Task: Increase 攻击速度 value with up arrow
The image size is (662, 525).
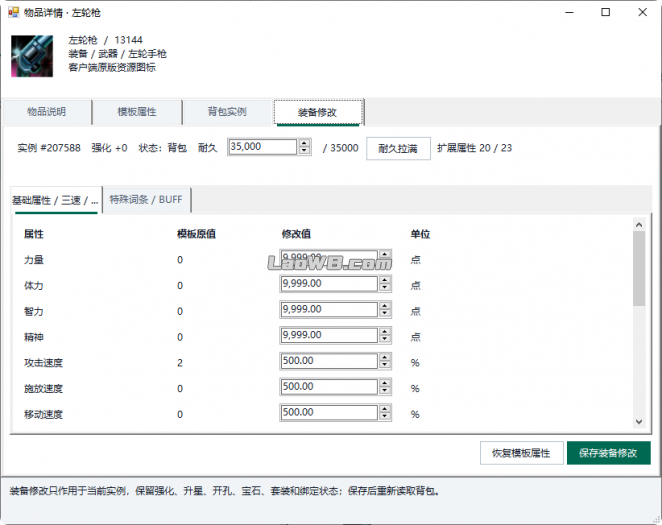Action: coord(385,357)
